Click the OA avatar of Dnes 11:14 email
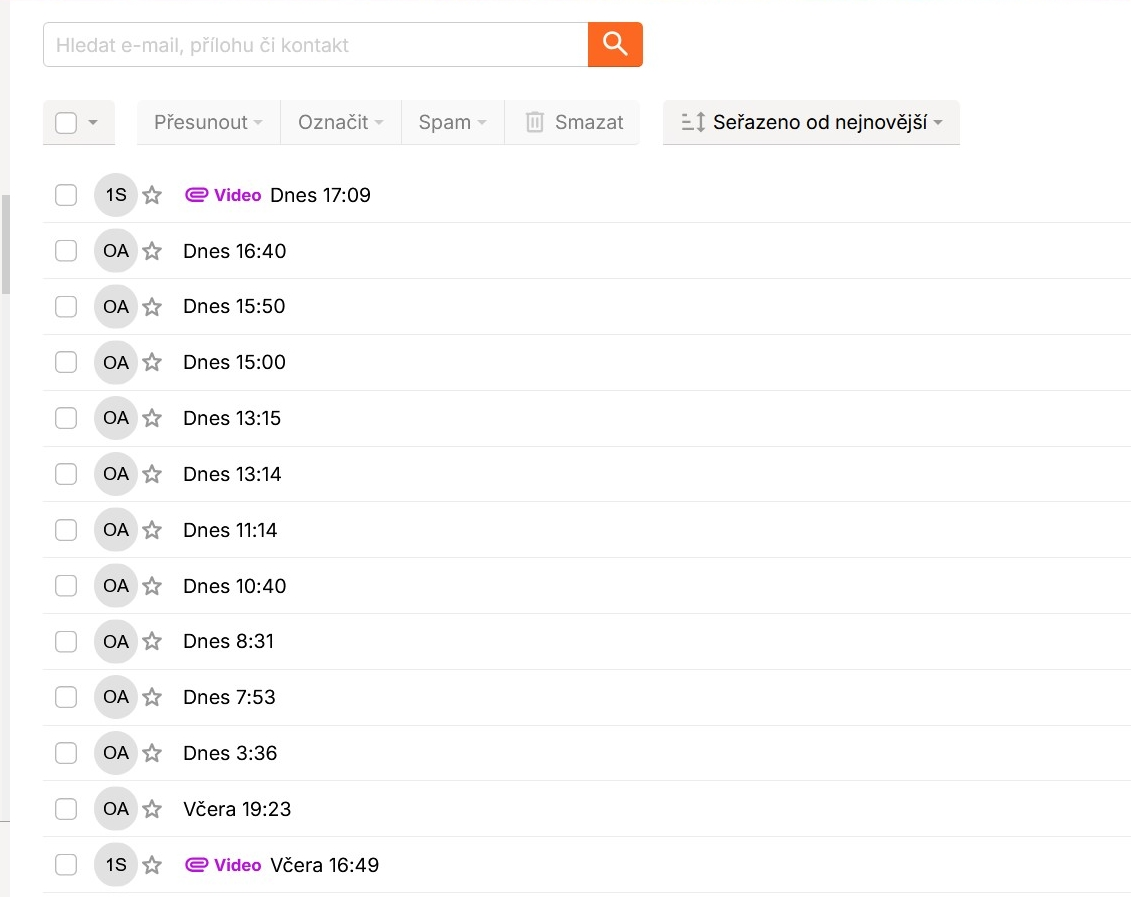Viewport: 1131px width, 897px height. [115, 530]
